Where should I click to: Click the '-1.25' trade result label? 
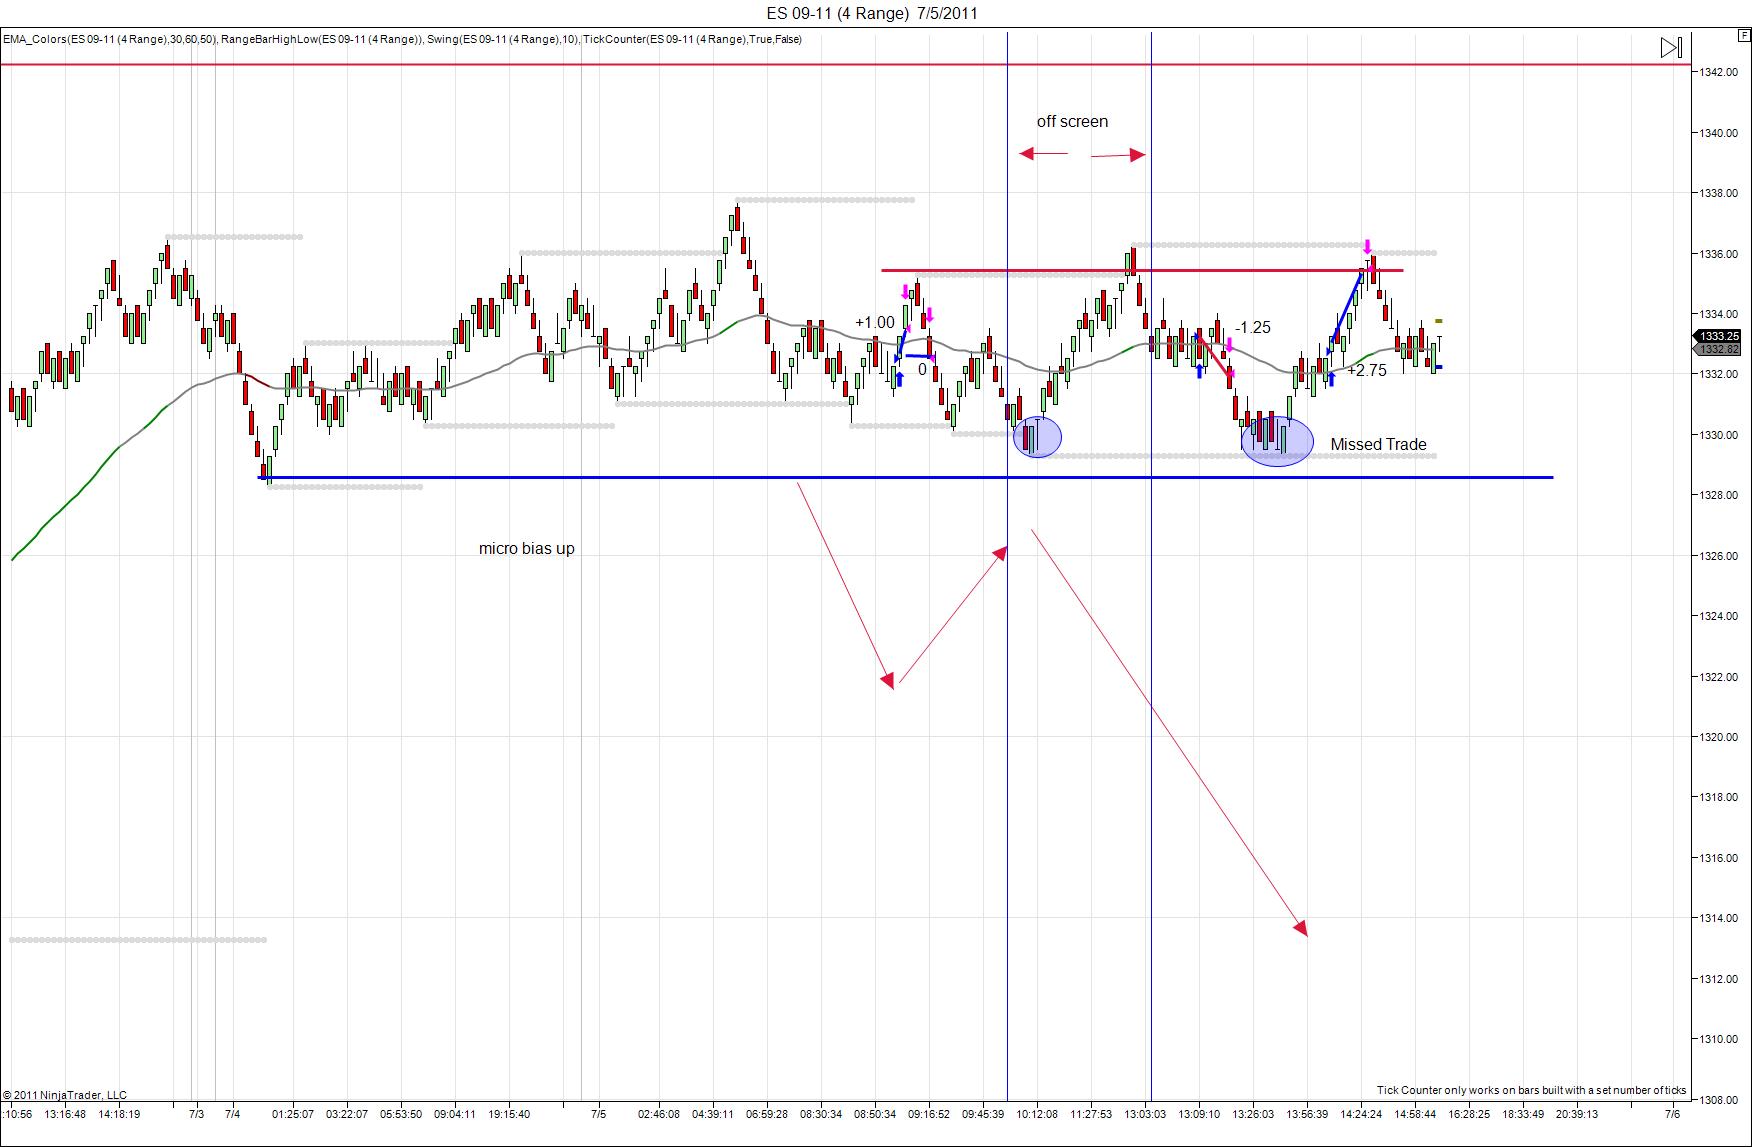[x=1252, y=327]
